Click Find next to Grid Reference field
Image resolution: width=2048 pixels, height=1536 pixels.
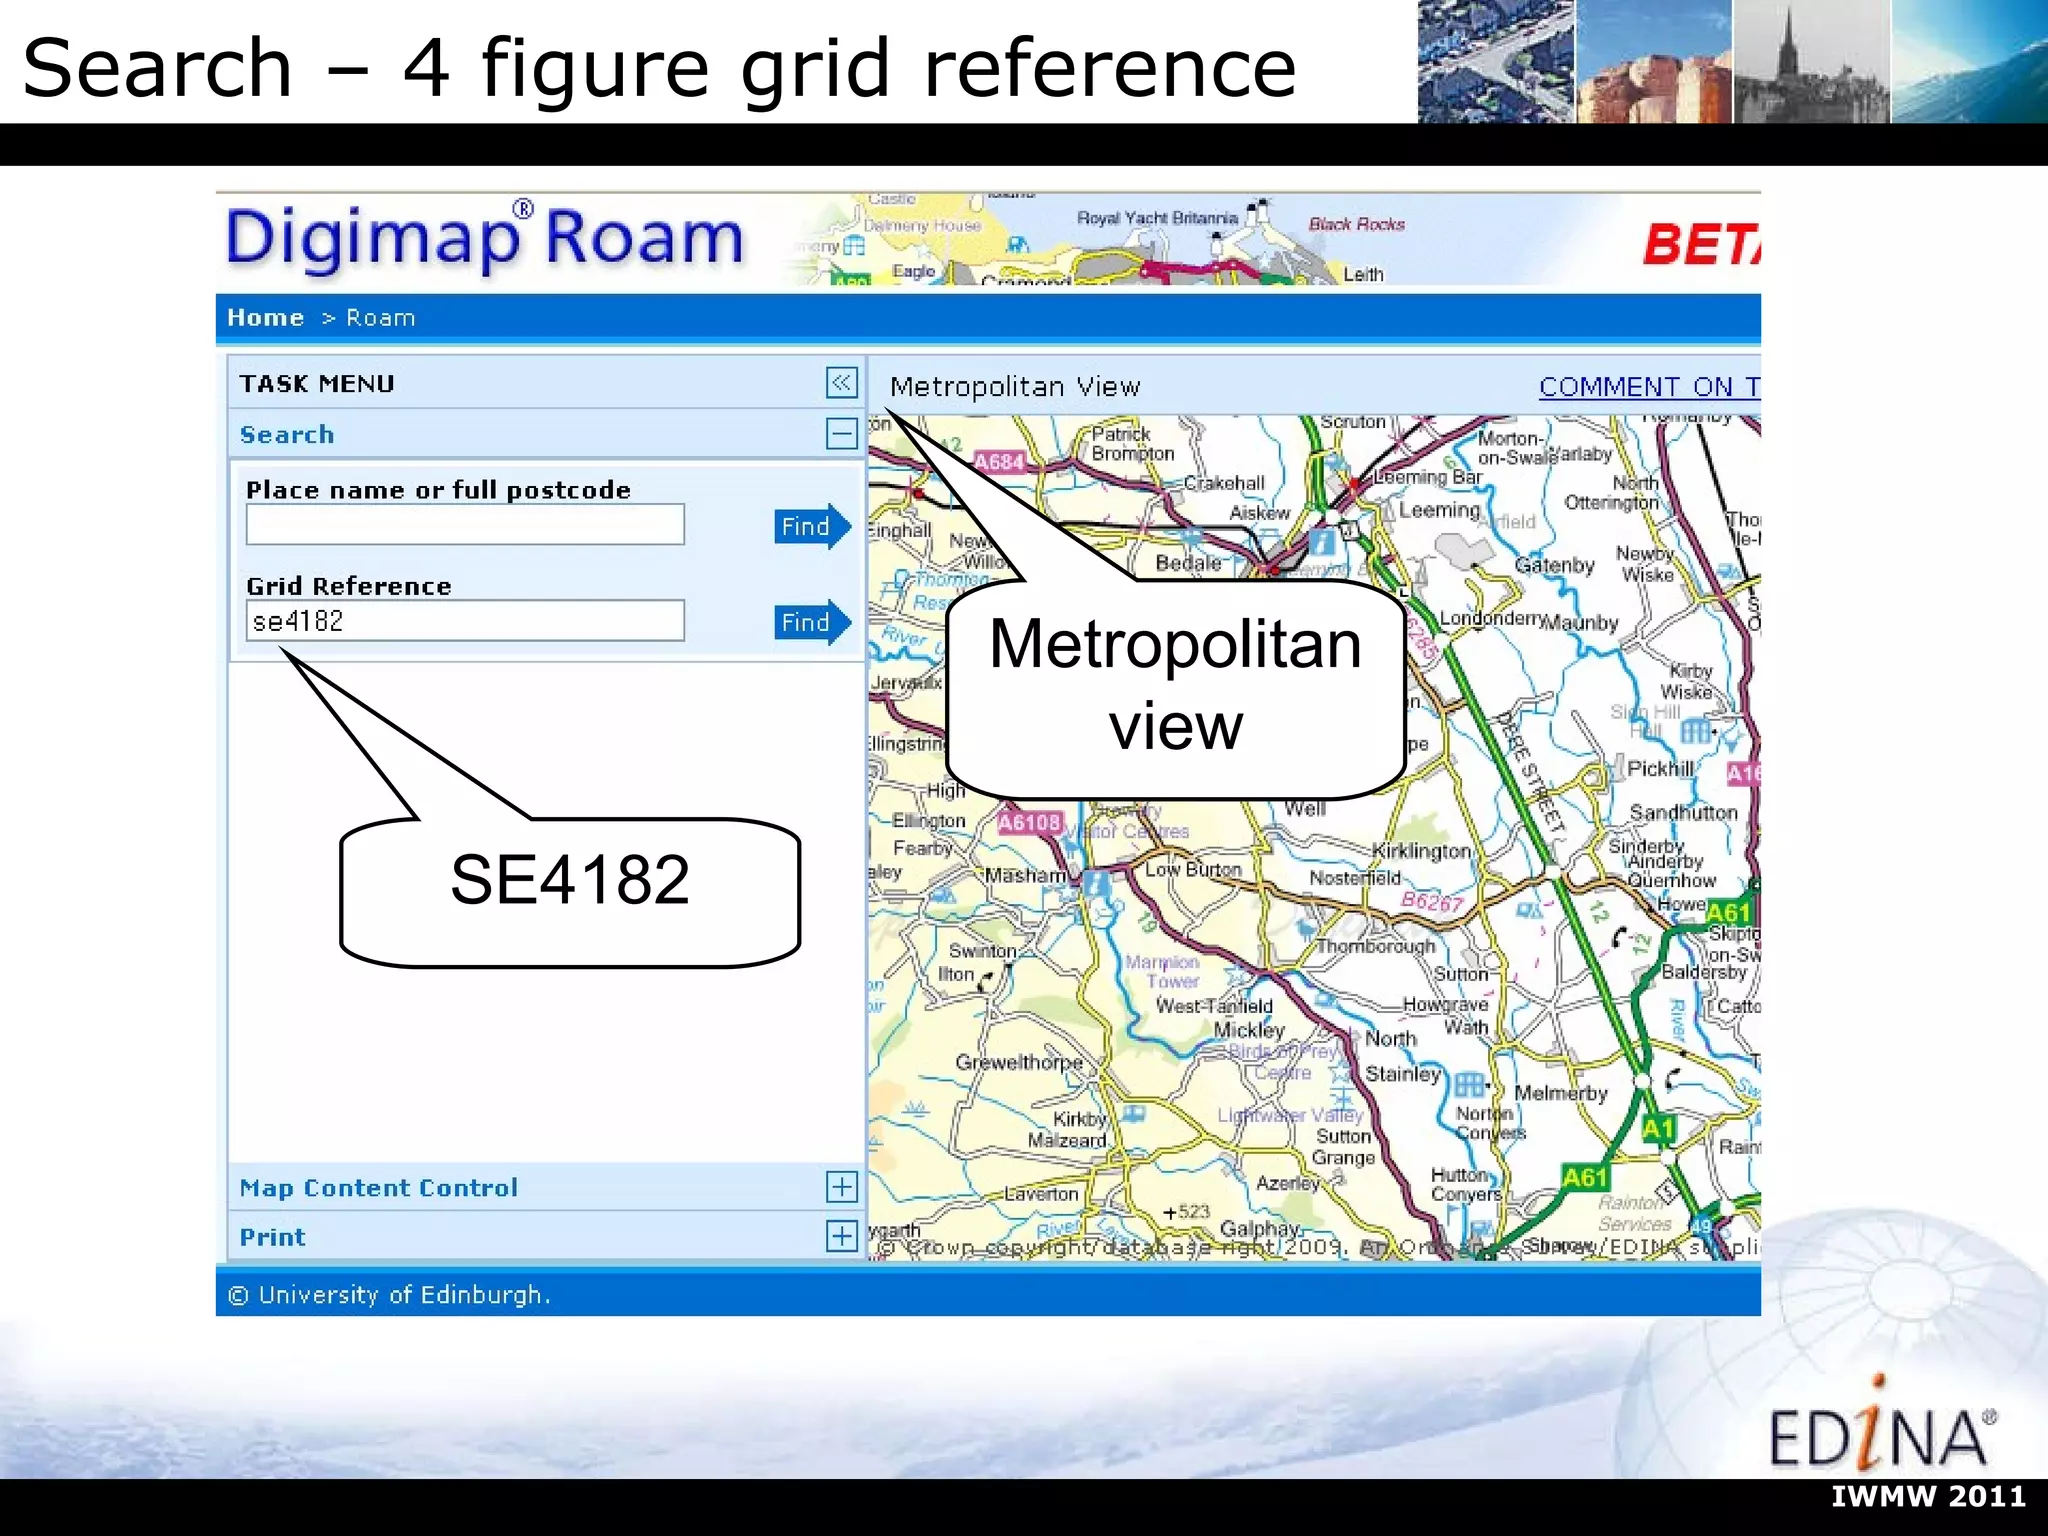coord(812,622)
